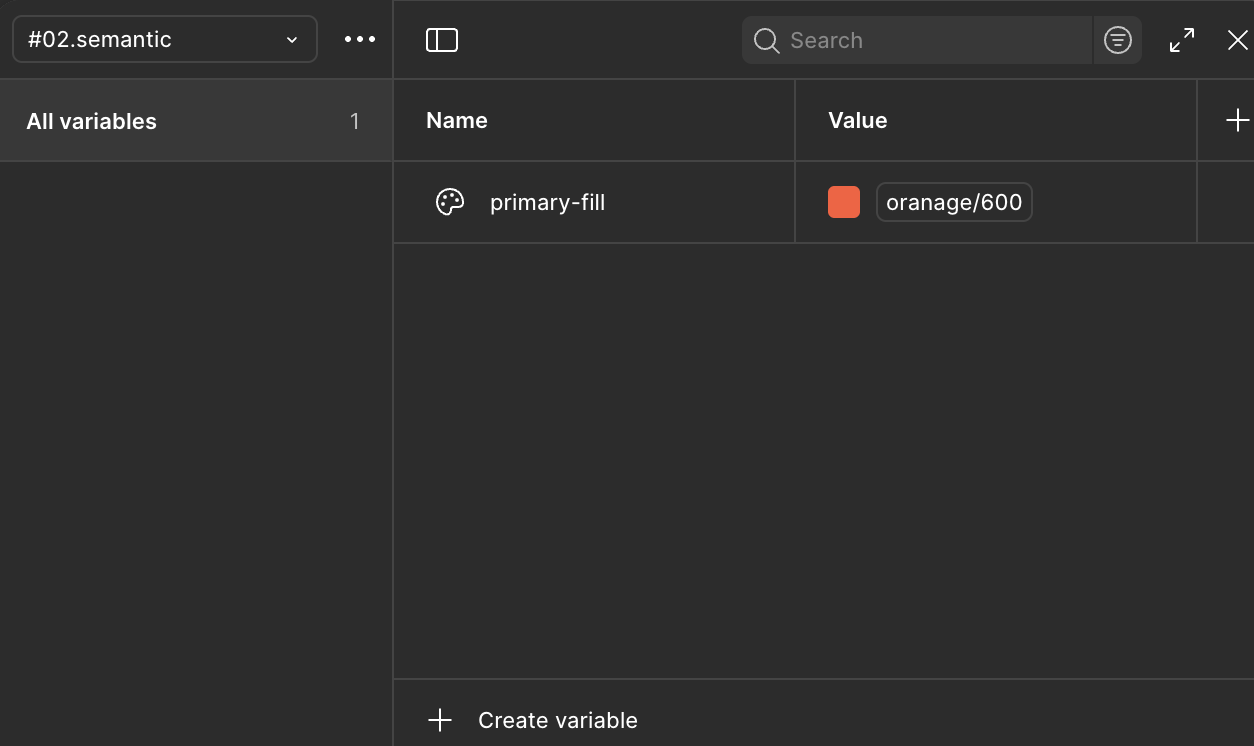Click the Create variable button

557,720
